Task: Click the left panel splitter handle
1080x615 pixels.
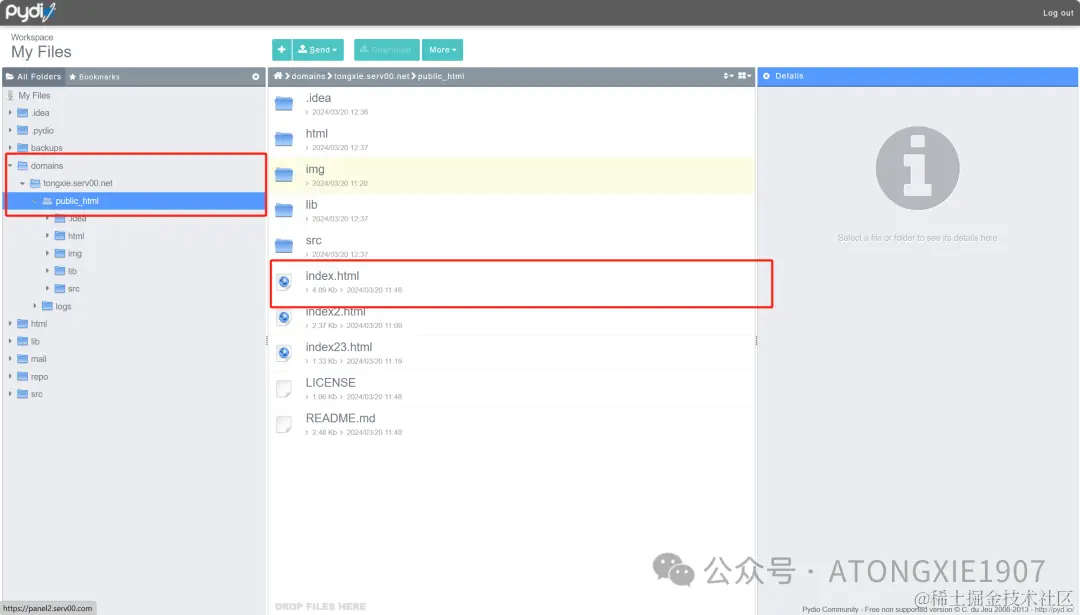Action: [x=267, y=340]
